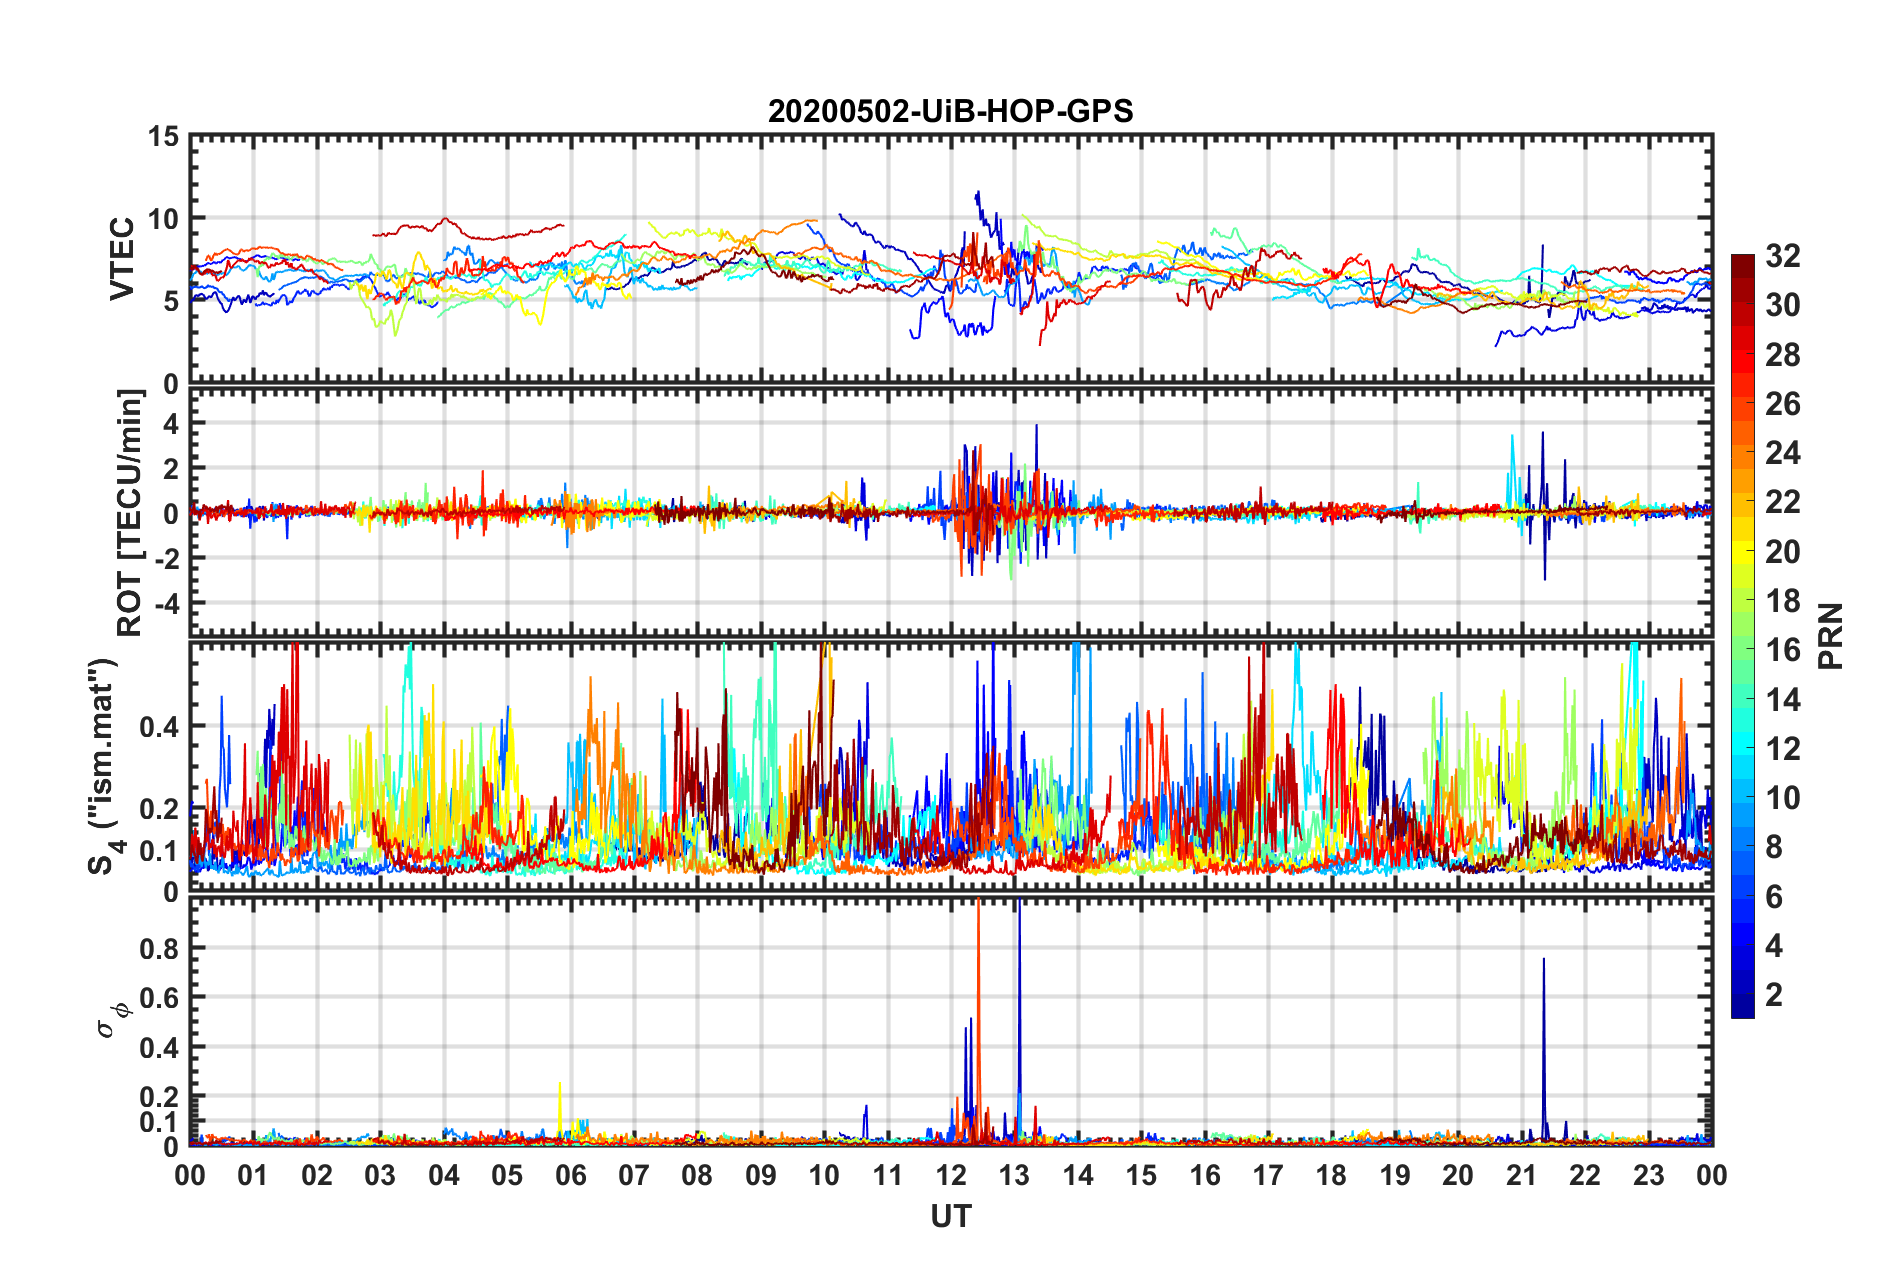Click the colorbar tick label 16
Screen dimensions: 1902x1272
[x=1782, y=650]
